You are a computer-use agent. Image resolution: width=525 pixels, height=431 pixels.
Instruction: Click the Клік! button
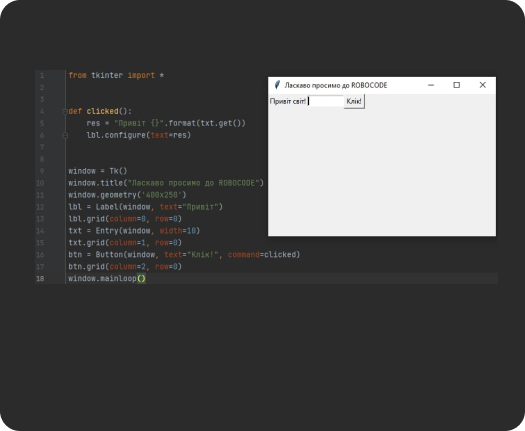pos(354,101)
